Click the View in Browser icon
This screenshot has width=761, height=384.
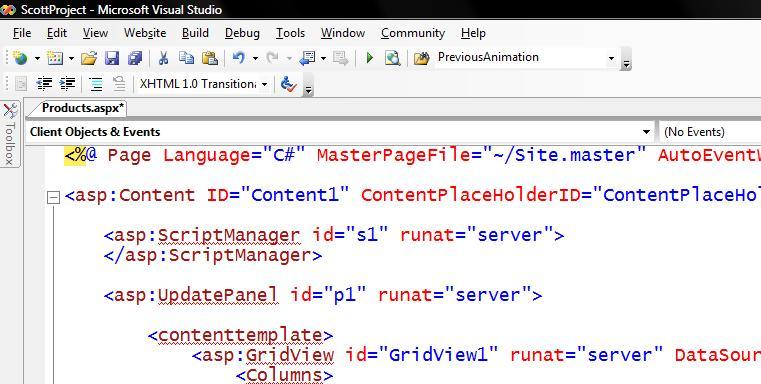[x=392, y=58]
